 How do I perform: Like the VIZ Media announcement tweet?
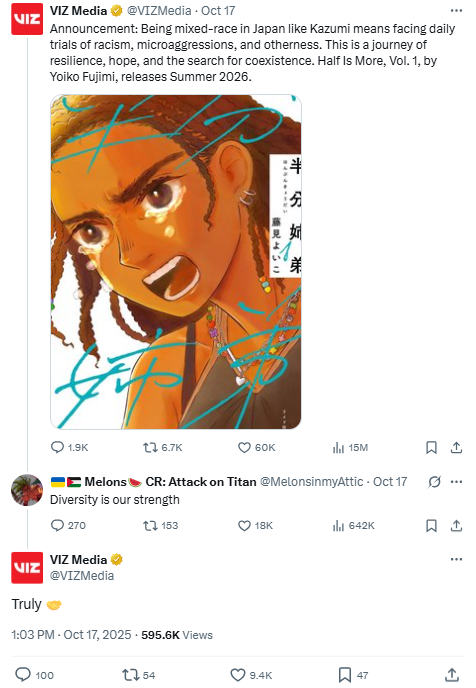pyautogui.click(x=256, y=448)
